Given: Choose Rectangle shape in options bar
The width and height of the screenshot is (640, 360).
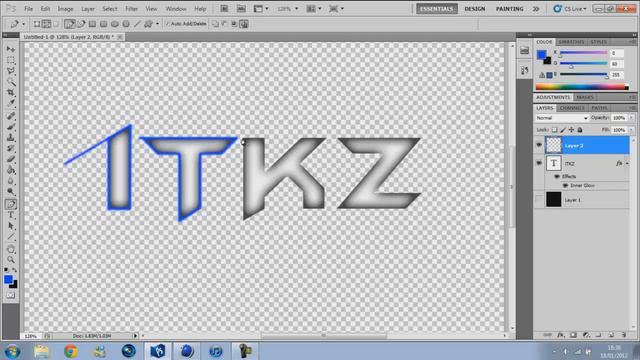Looking at the screenshot, I should tap(93, 24).
